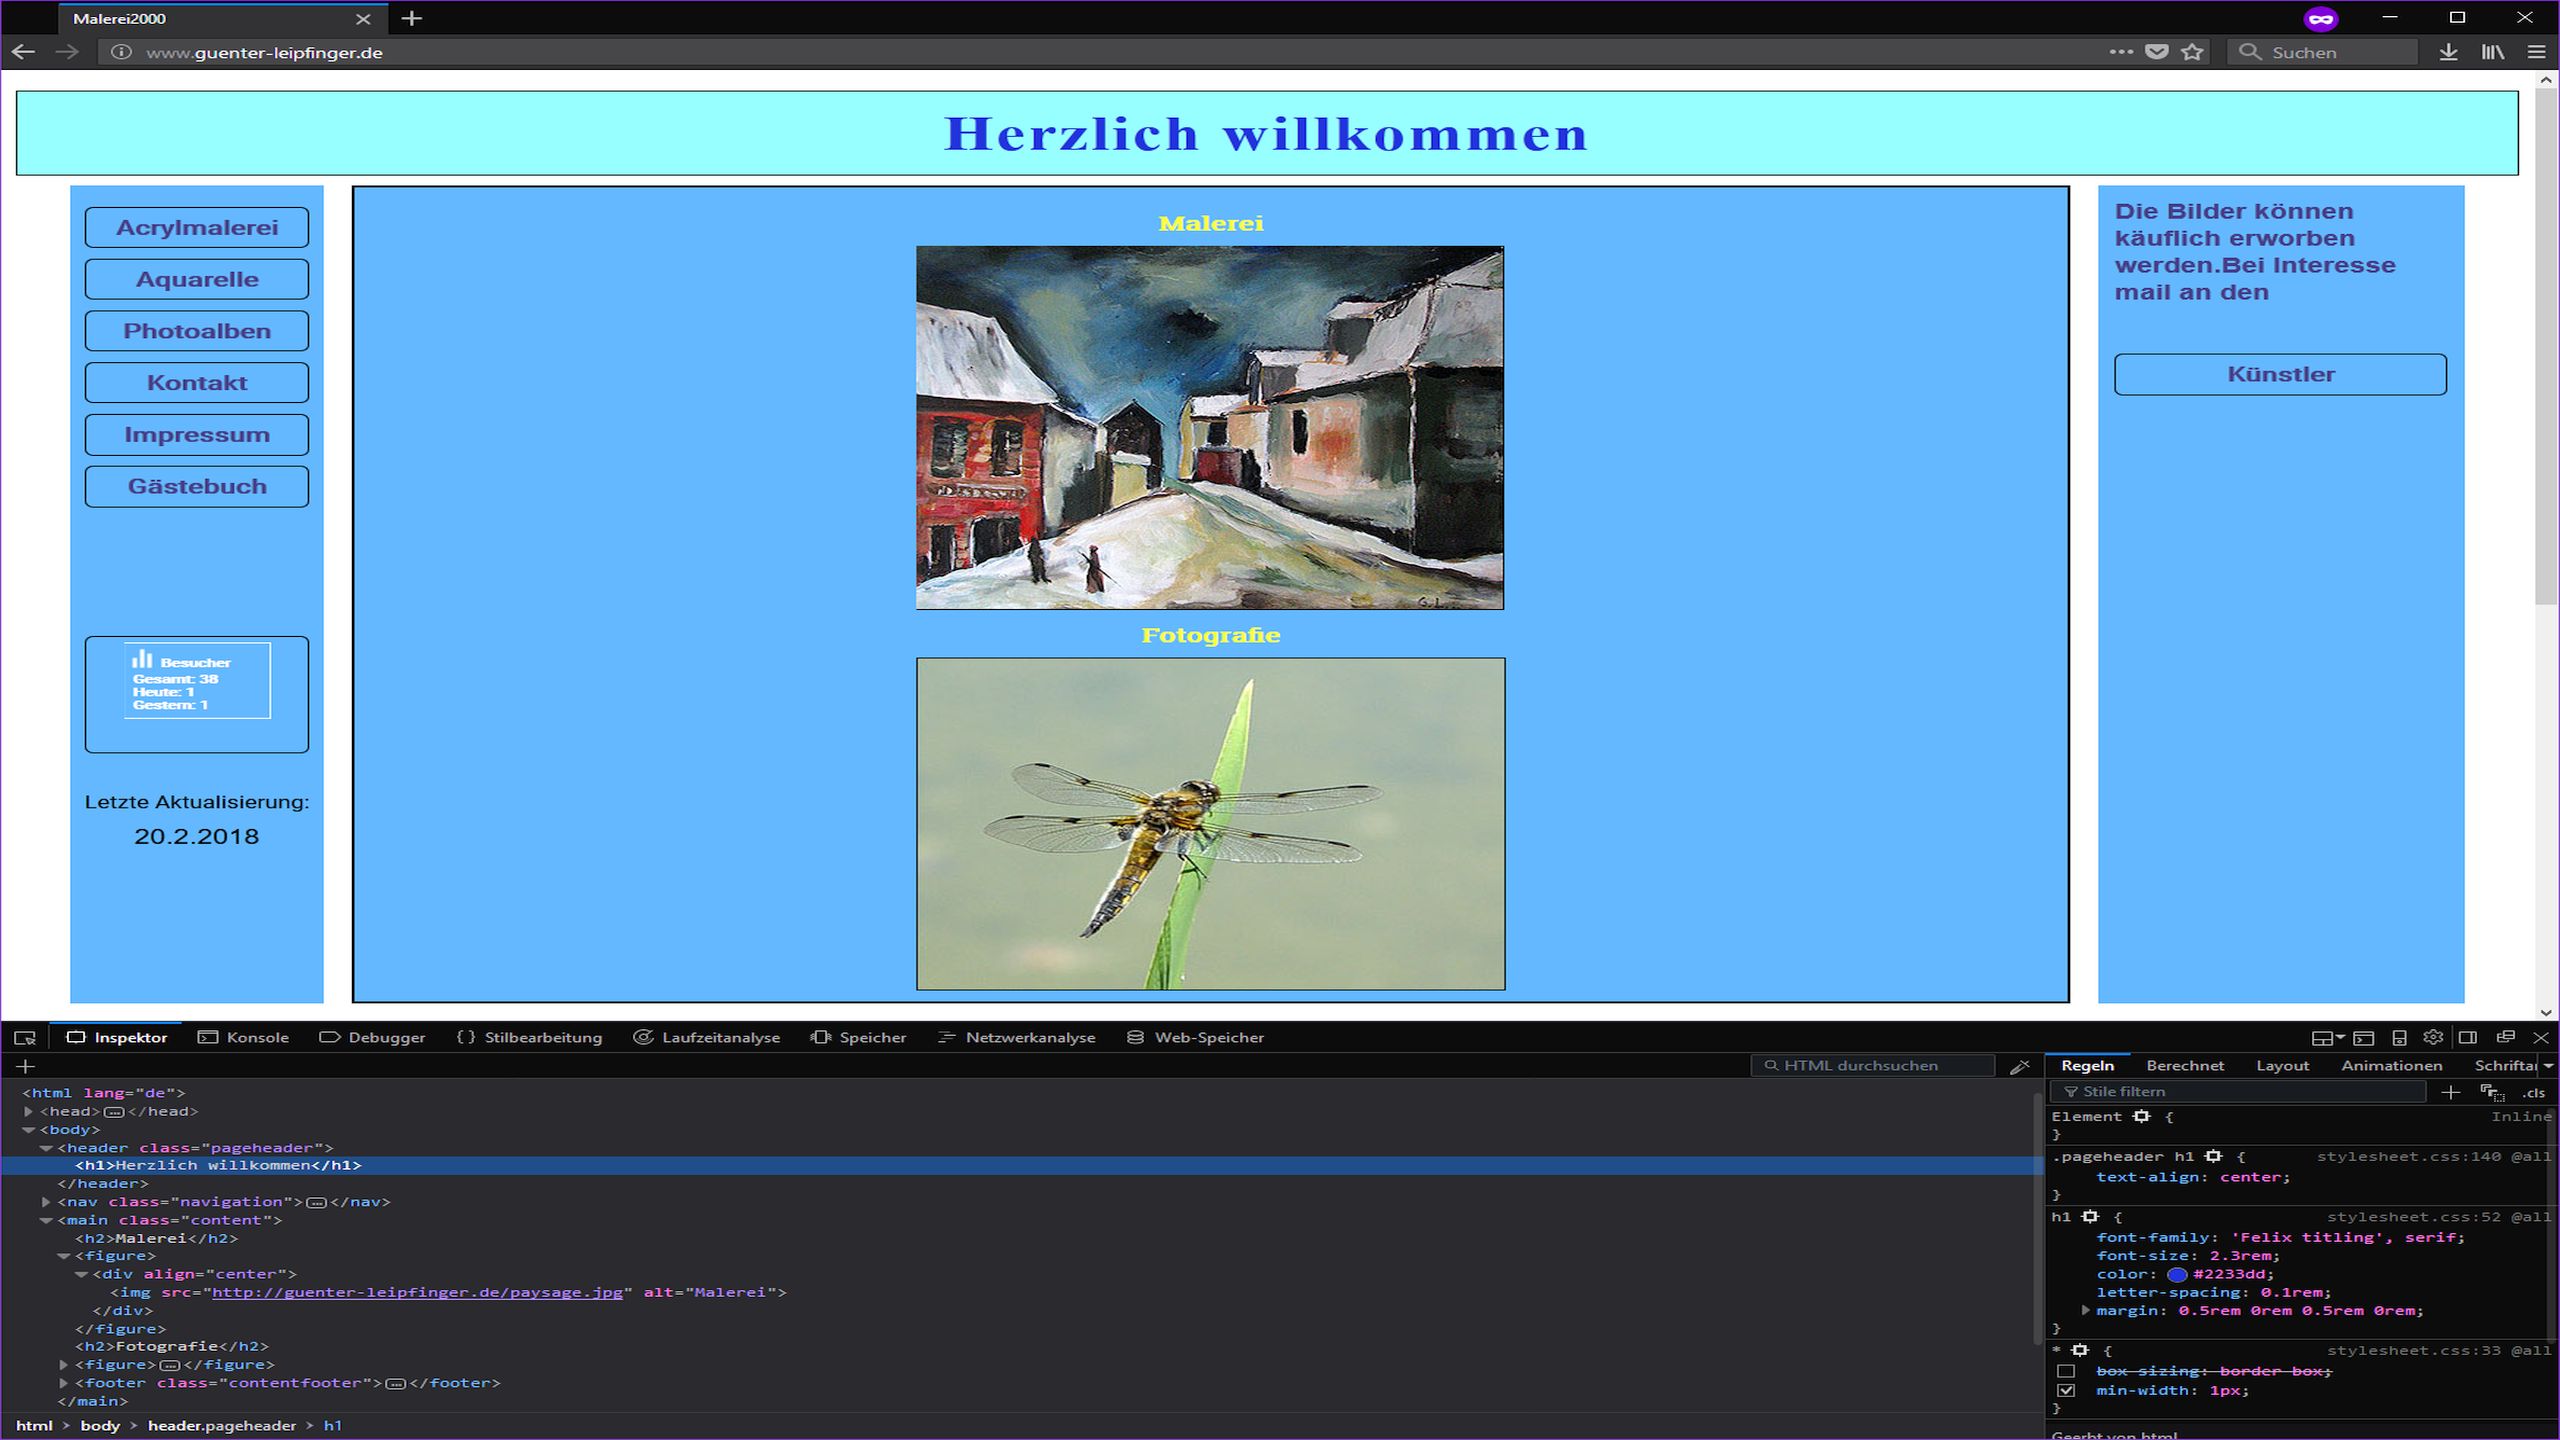Toggle pseudo-class panel icon next to .cls
2560x1440 pixels.
[2491, 1092]
